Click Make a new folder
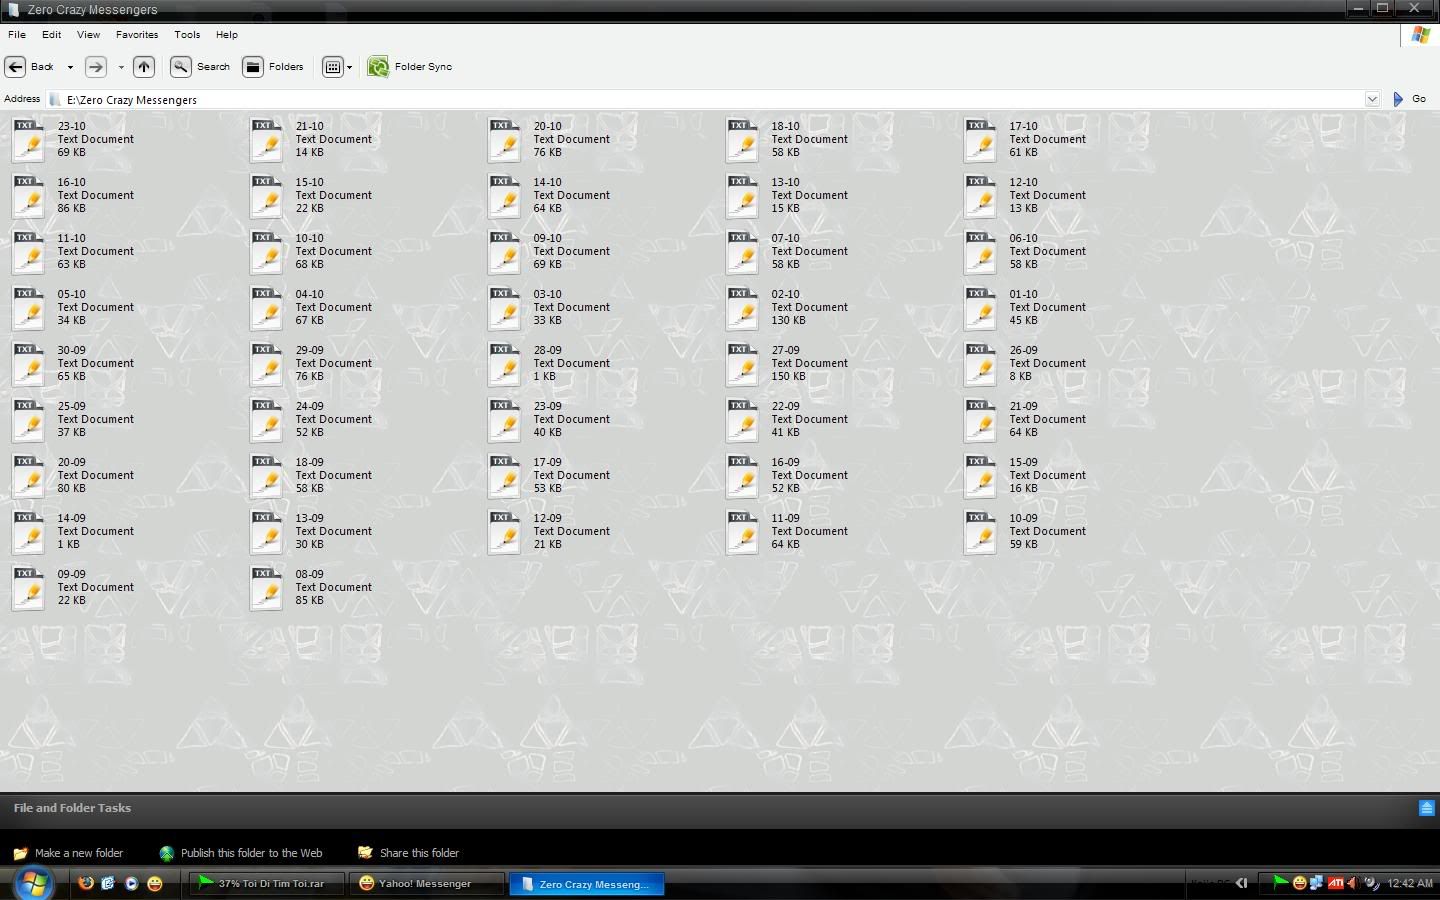 [x=68, y=853]
